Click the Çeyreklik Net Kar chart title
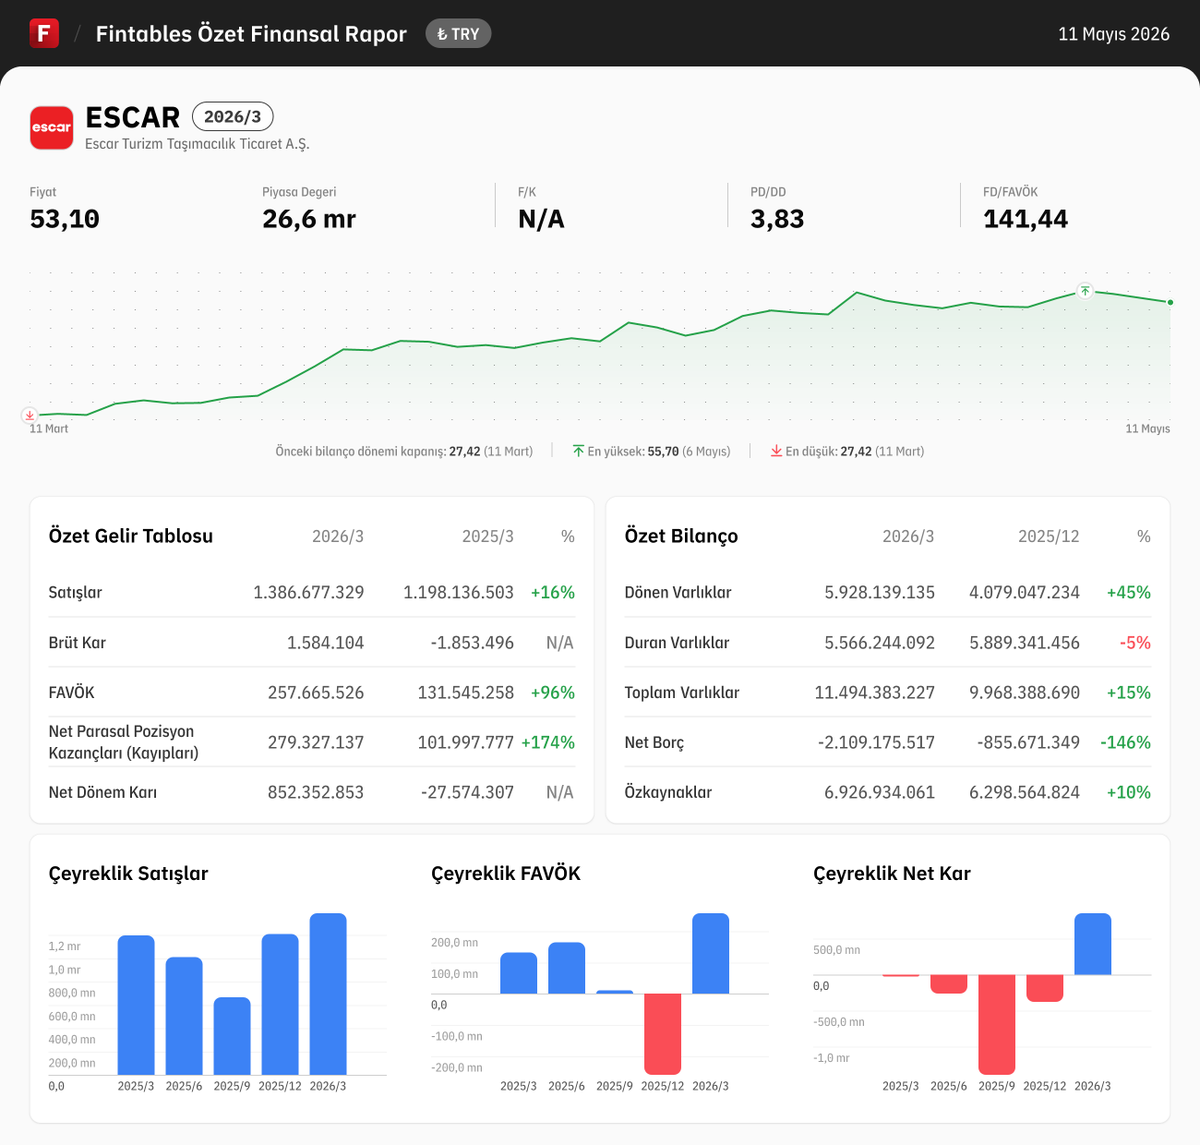Image resolution: width=1200 pixels, height=1145 pixels. (892, 873)
